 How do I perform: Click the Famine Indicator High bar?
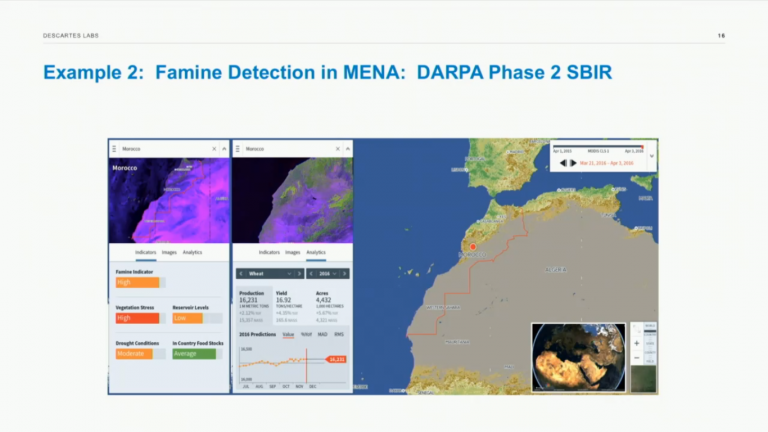pos(141,283)
